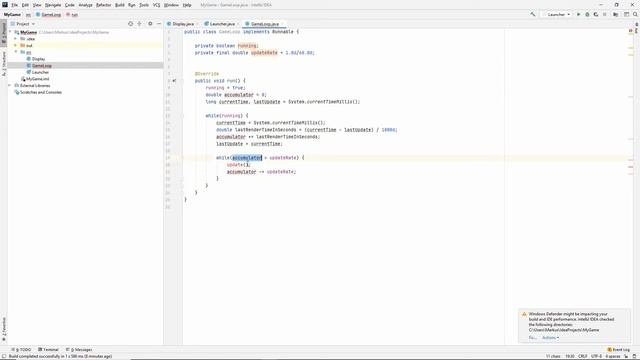Screen dimensions: 640x360
Task: Expand External Libraries node
Action: pos(10,86)
